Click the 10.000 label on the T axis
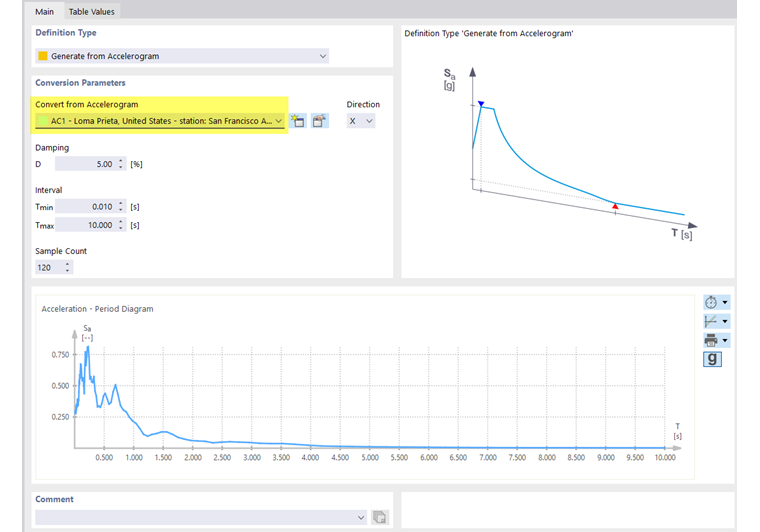 coord(665,457)
